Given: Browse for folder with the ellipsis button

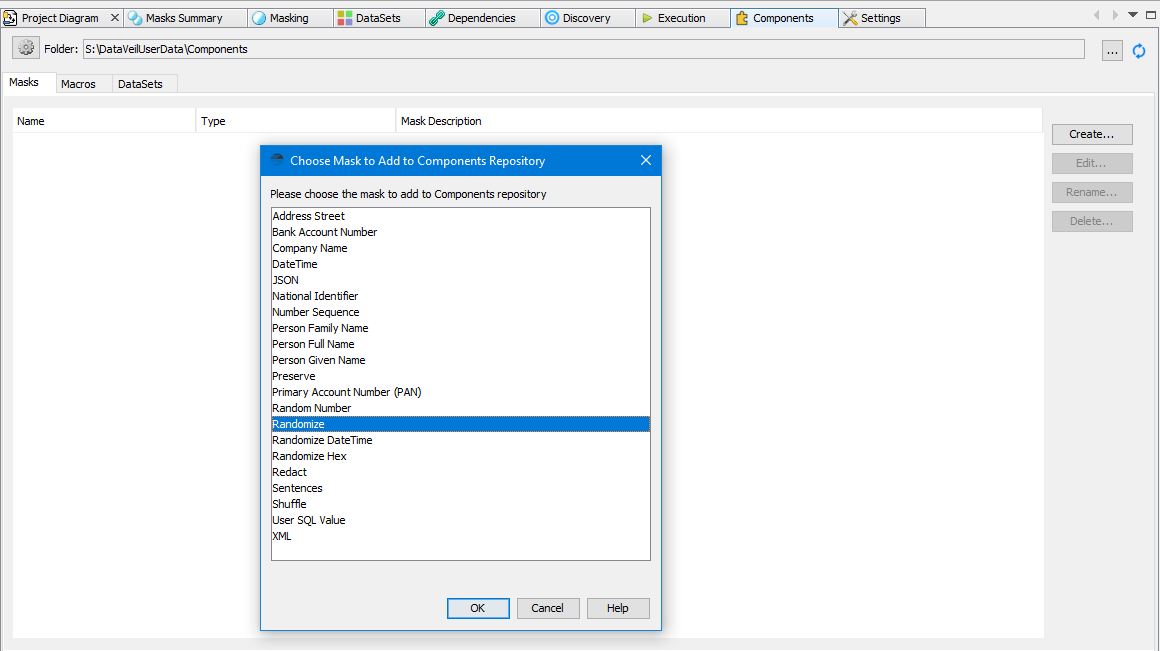Looking at the screenshot, I should [1112, 50].
